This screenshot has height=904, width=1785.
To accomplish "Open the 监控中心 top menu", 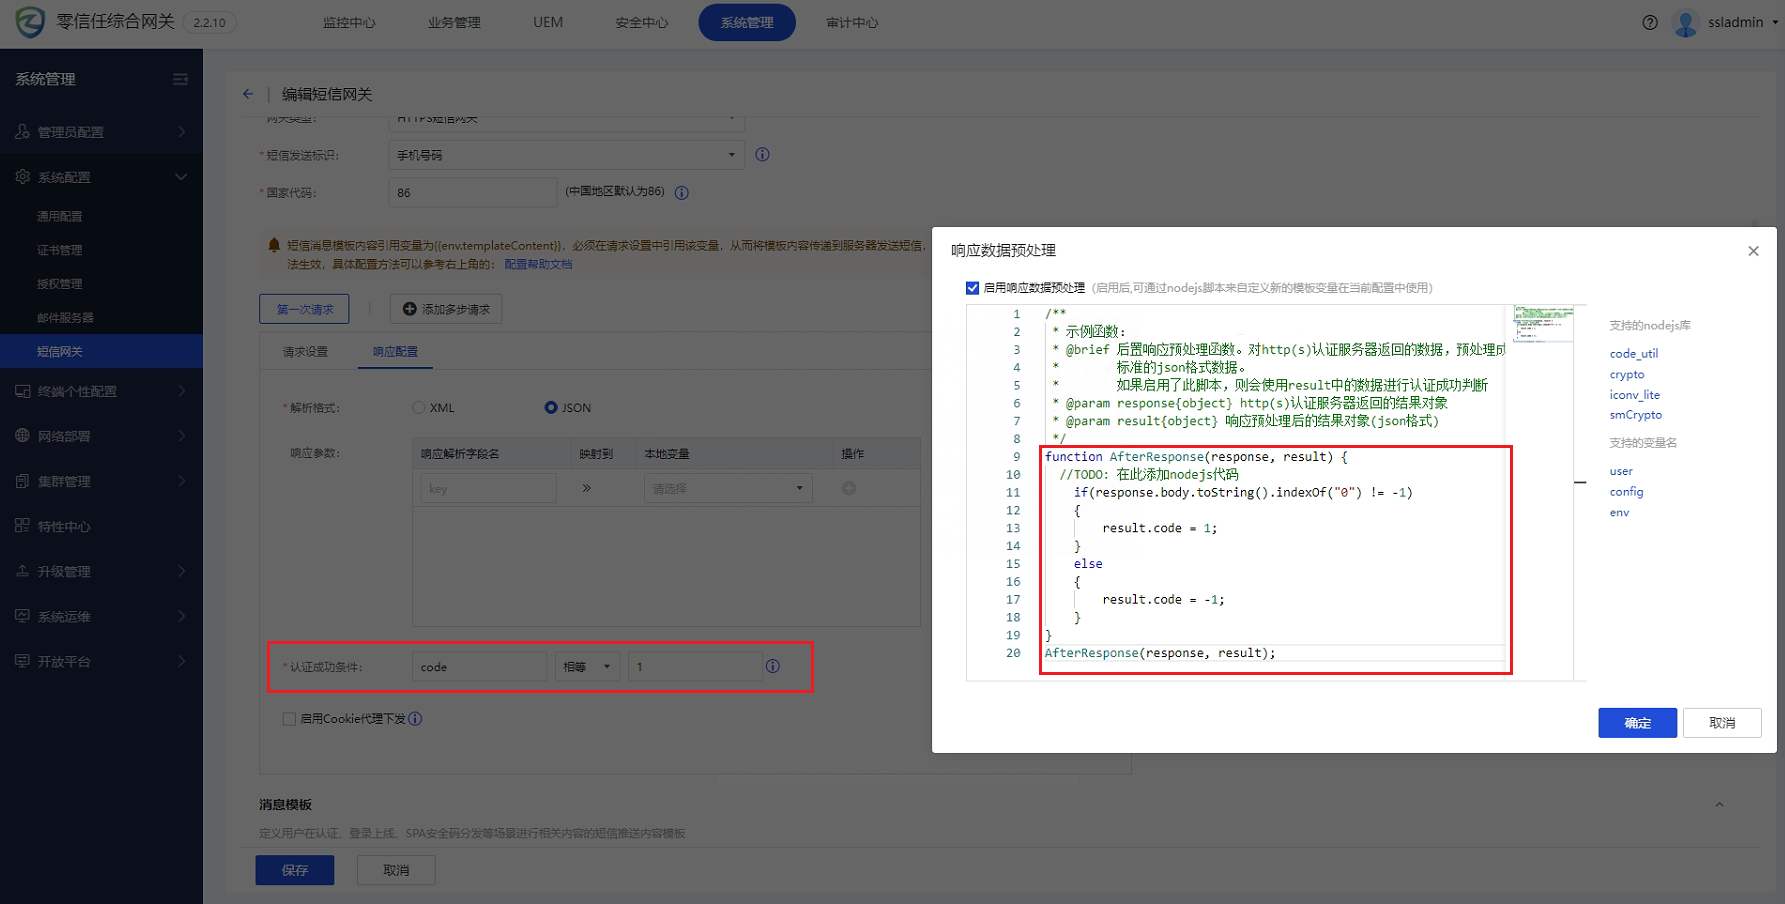I will (349, 22).
